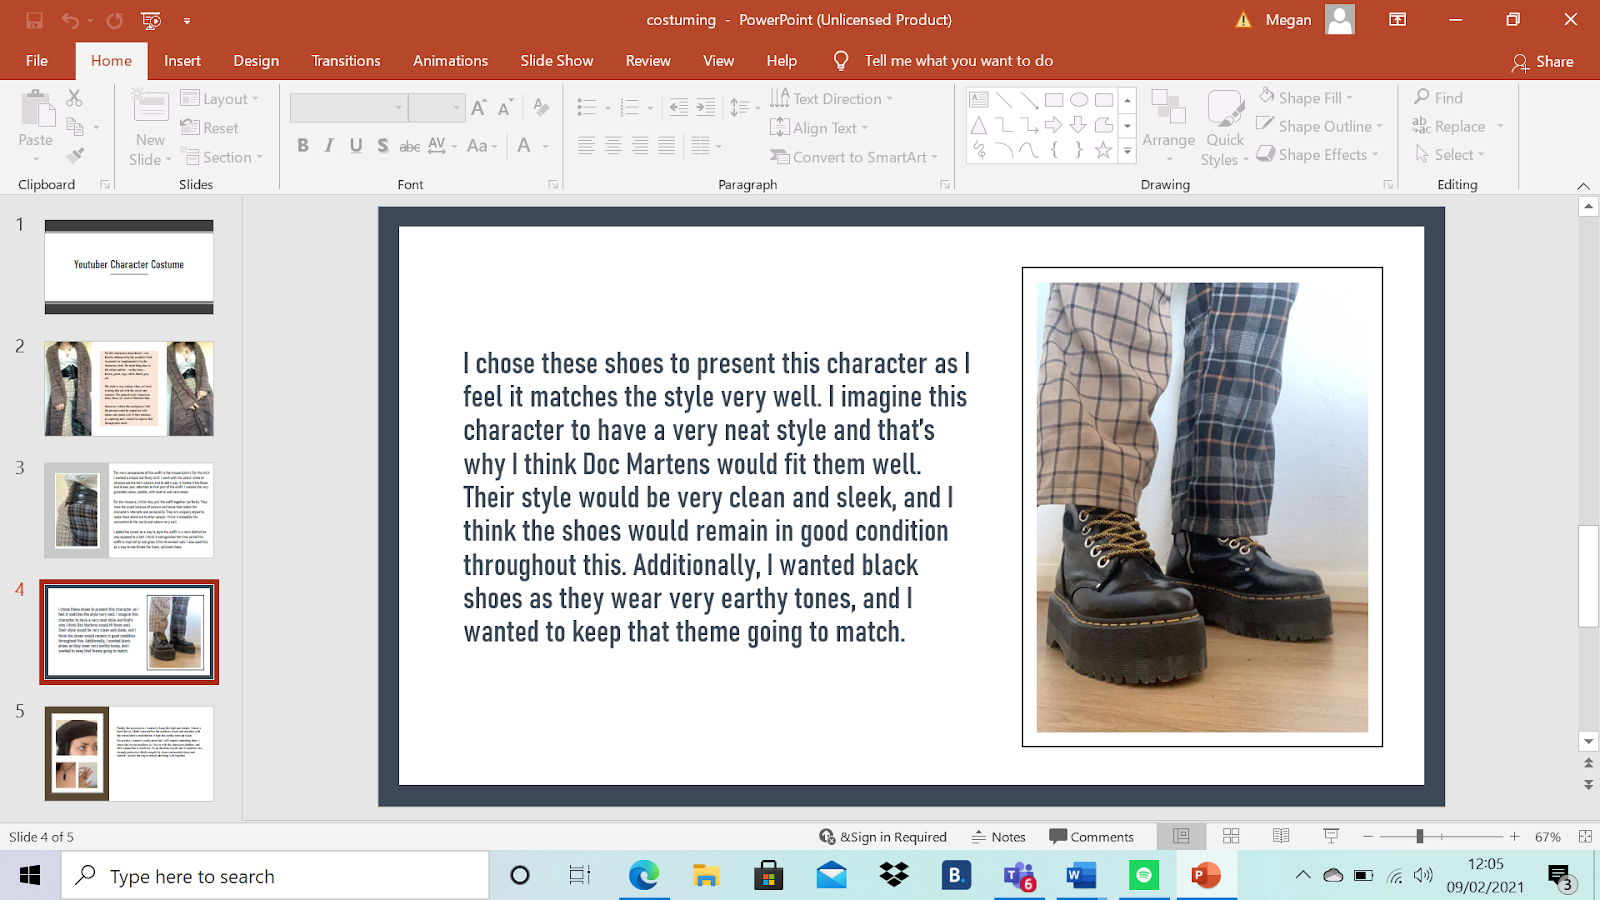1600x900 pixels.
Task: Open Spotify from taskbar
Action: (1143, 876)
